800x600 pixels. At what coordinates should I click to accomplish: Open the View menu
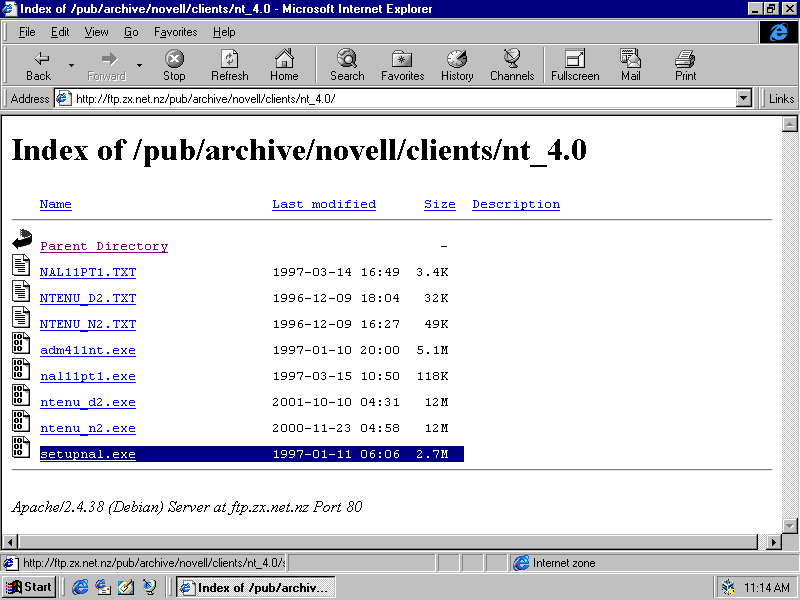pos(96,32)
